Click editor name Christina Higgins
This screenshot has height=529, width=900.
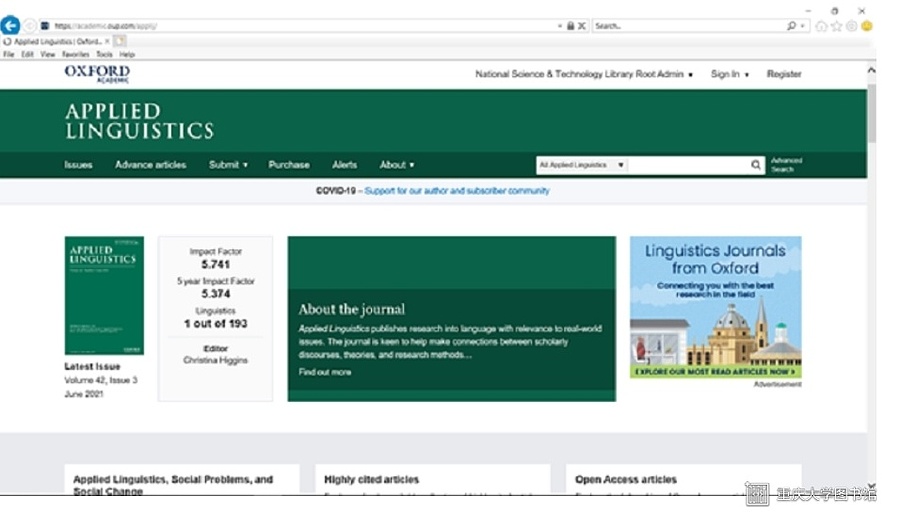coord(215,360)
